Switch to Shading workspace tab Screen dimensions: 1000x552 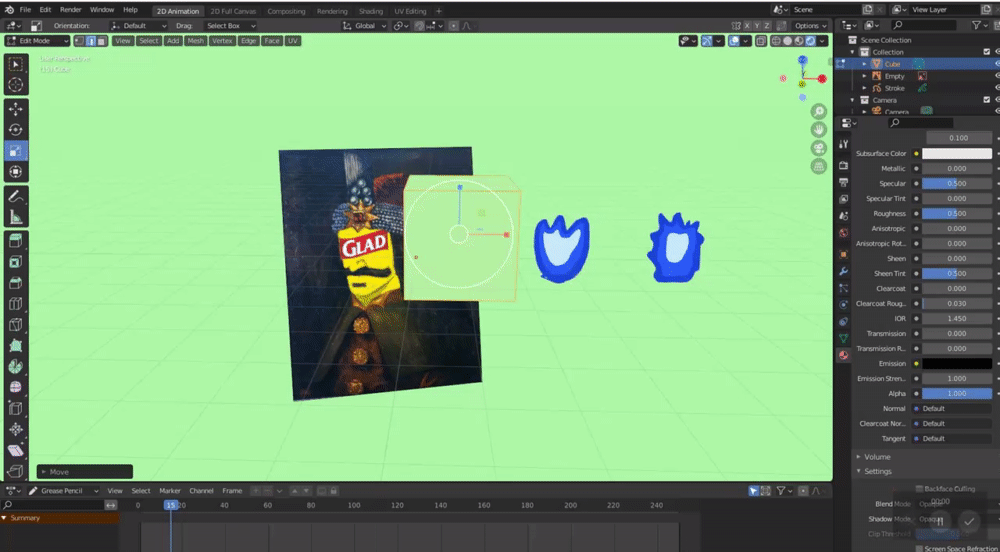(371, 11)
